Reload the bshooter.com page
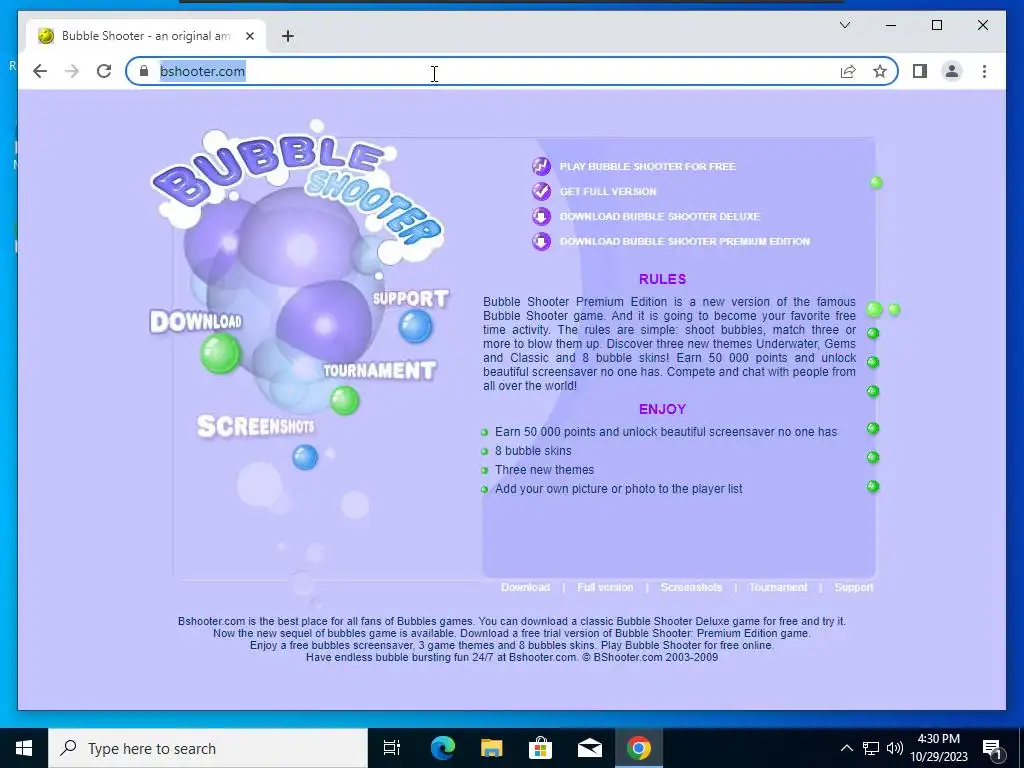Image resolution: width=1024 pixels, height=768 pixels. [104, 71]
